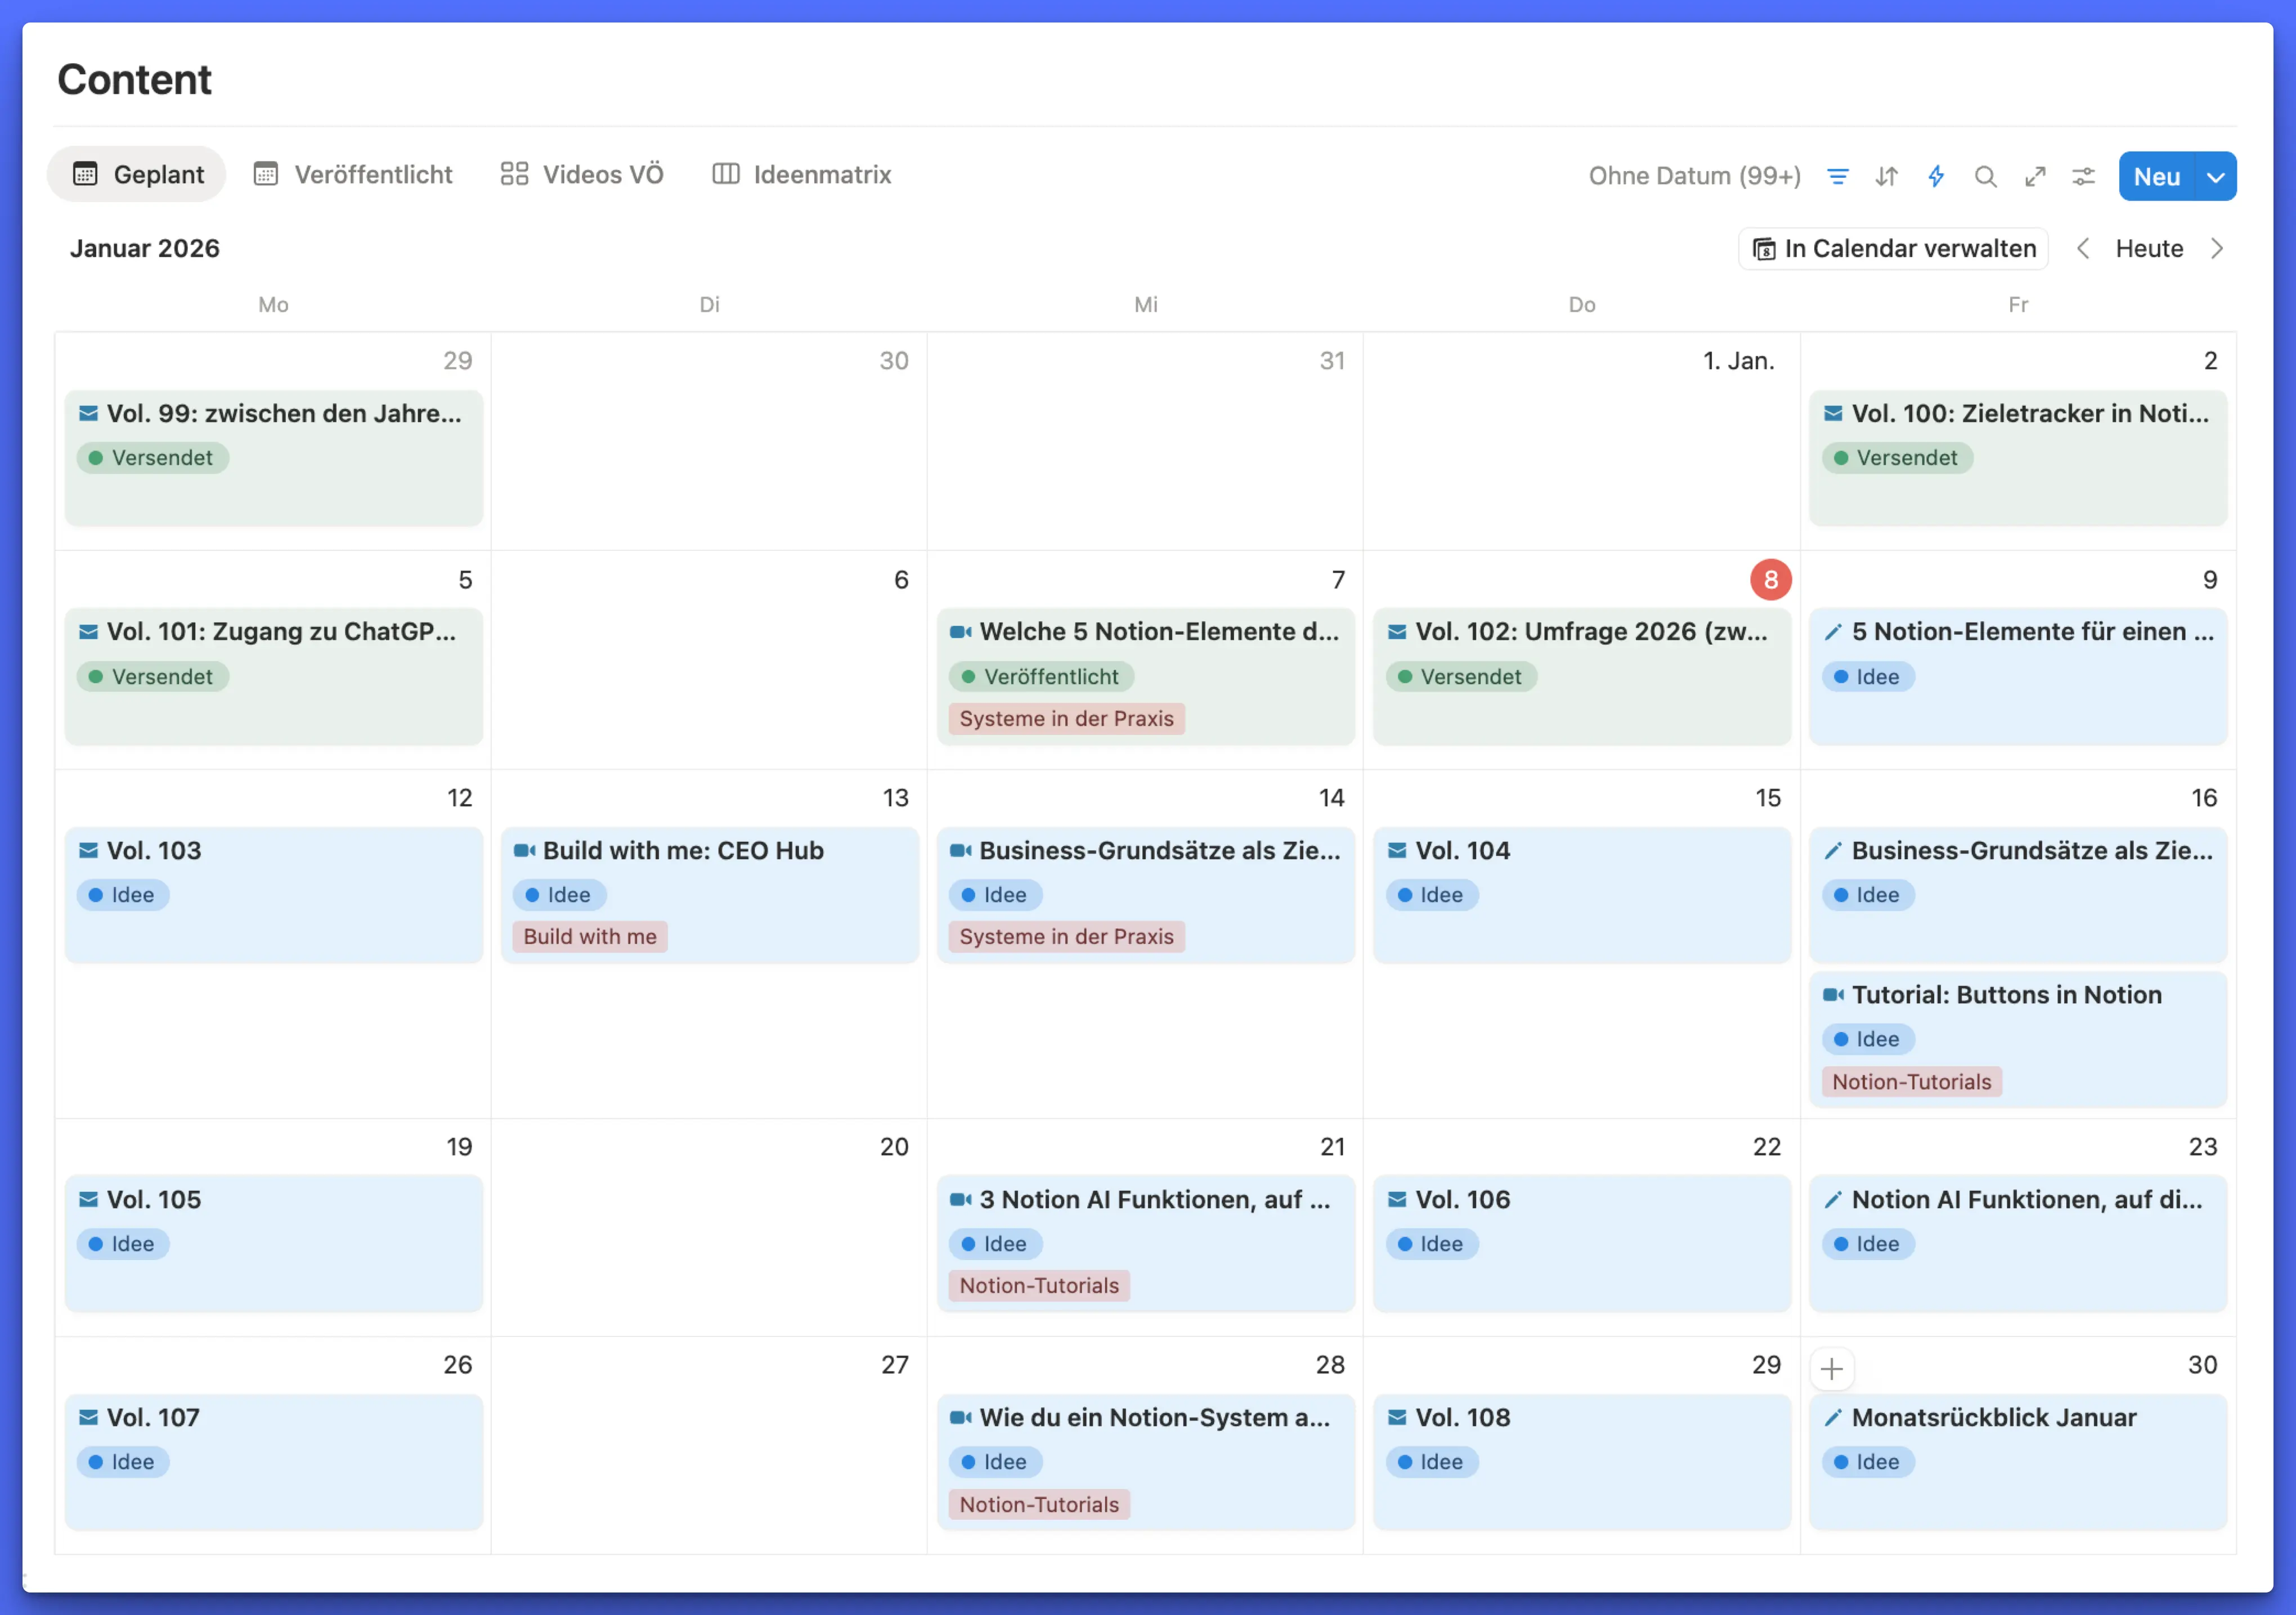The width and height of the screenshot is (2296, 1615).
Task: Open the view settings sliders icon
Action: tap(2083, 176)
